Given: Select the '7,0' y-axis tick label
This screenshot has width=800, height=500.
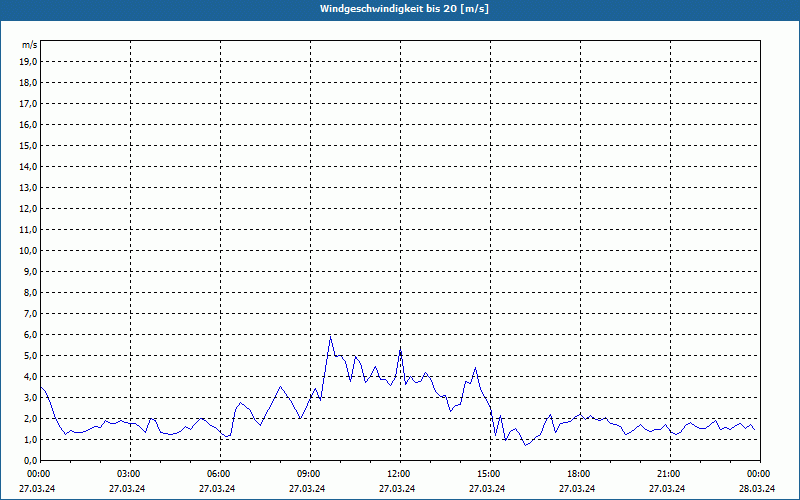Looking at the screenshot, I should point(30,313).
